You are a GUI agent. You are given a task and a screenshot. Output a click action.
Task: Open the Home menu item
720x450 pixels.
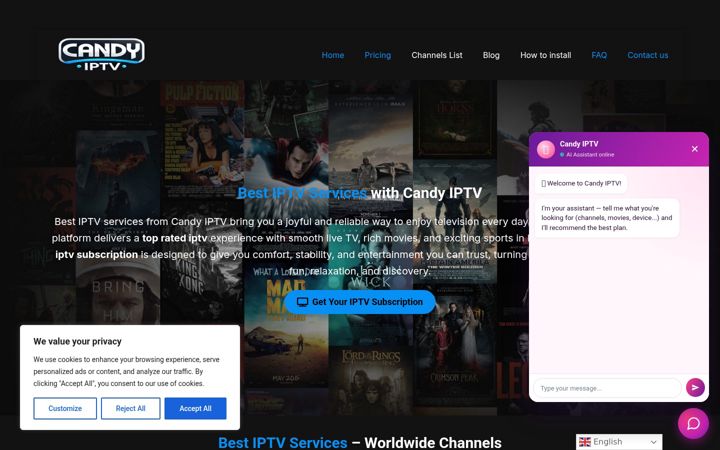point(332,55)
